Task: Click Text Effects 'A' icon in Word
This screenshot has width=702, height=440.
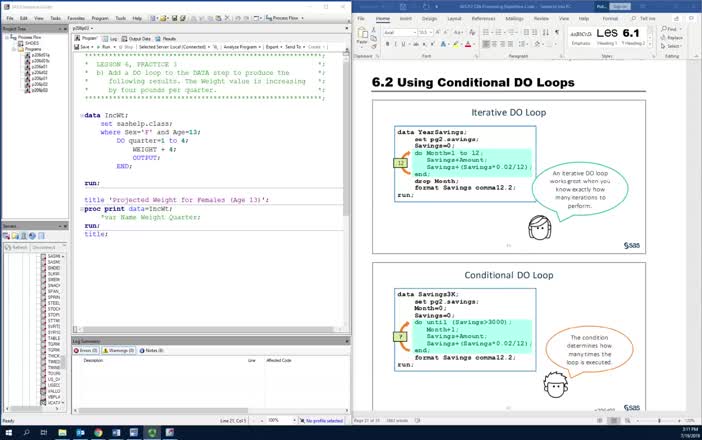Action: click(x=443, y=44)
